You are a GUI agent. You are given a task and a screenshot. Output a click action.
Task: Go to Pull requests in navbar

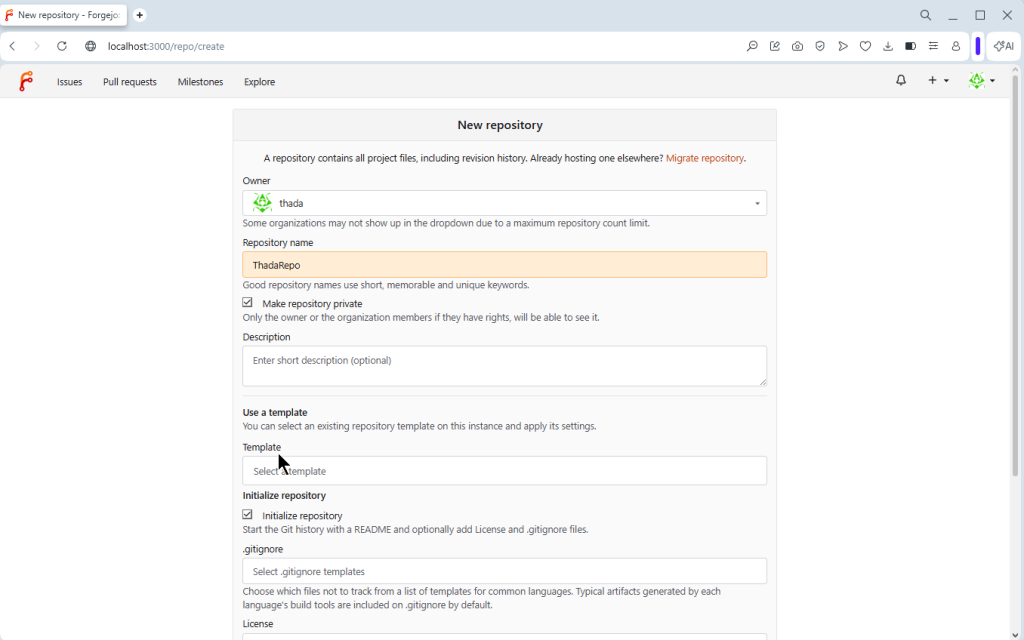[130, 82]
